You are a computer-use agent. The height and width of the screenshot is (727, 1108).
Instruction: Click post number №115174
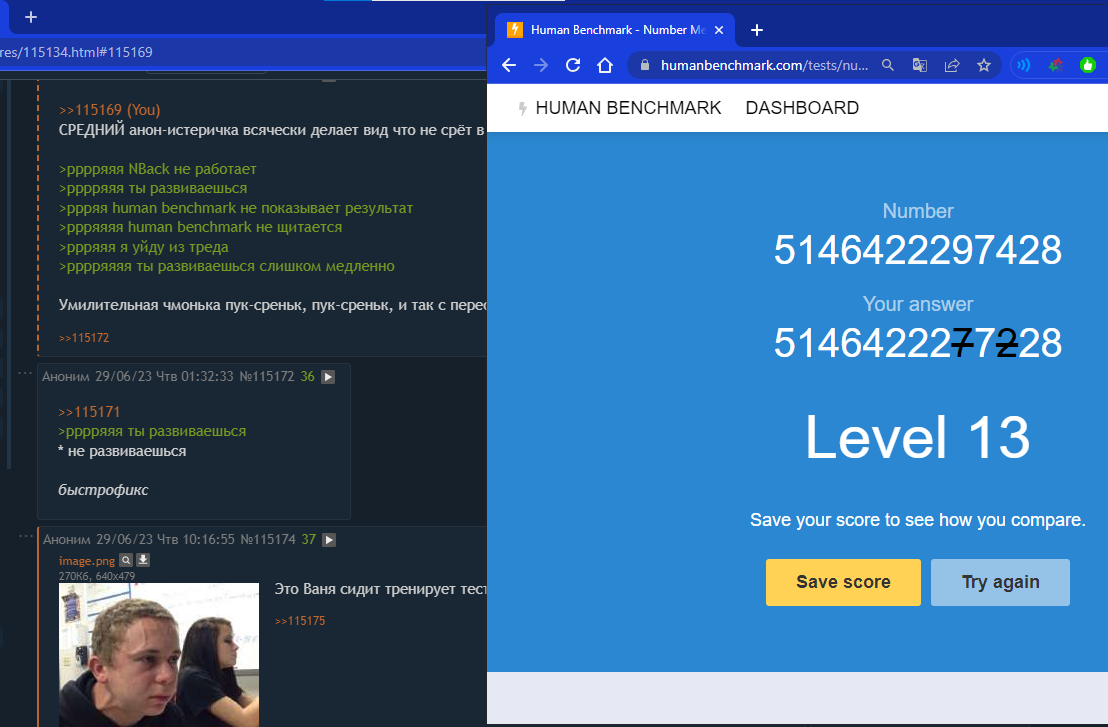coord(268,540)
